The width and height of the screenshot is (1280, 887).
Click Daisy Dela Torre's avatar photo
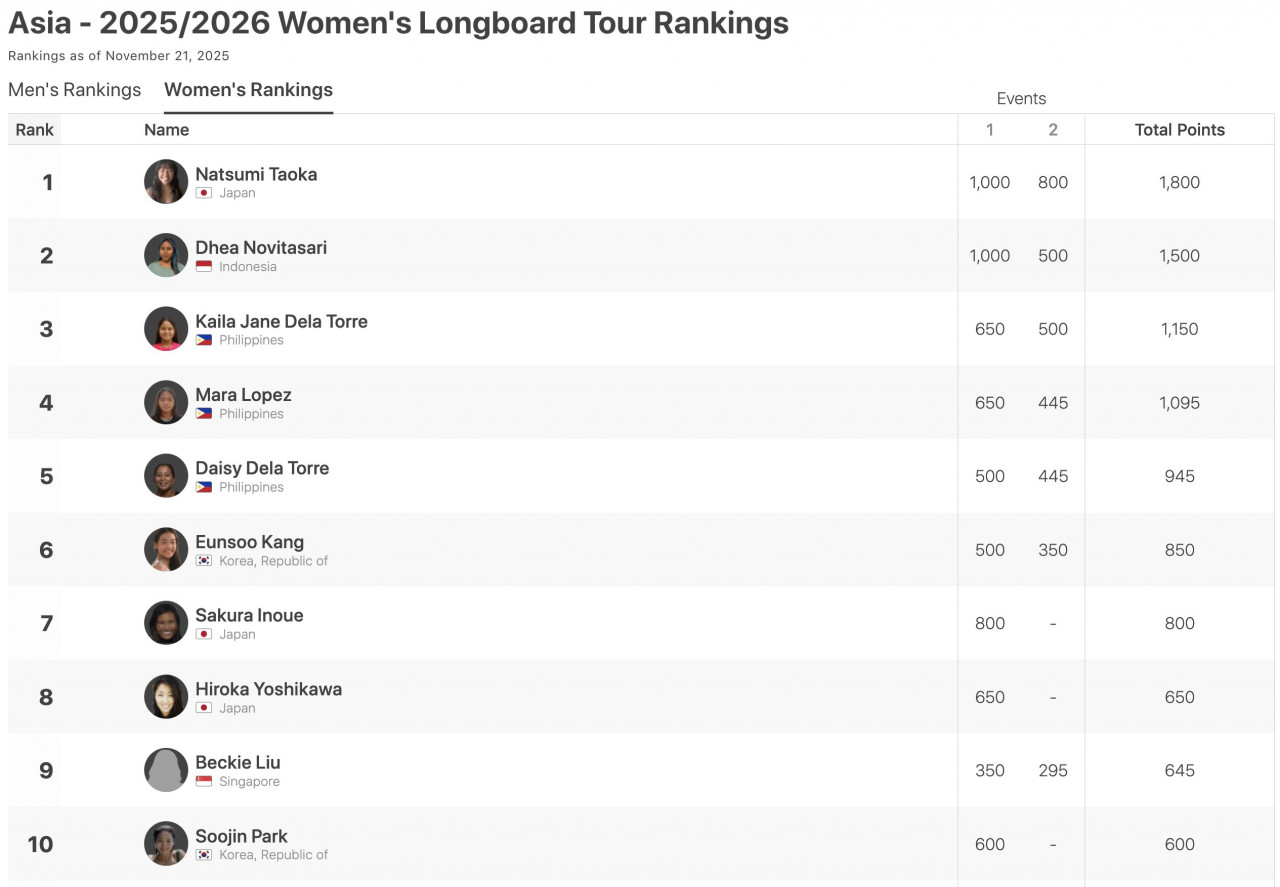(x=166, y=476)
